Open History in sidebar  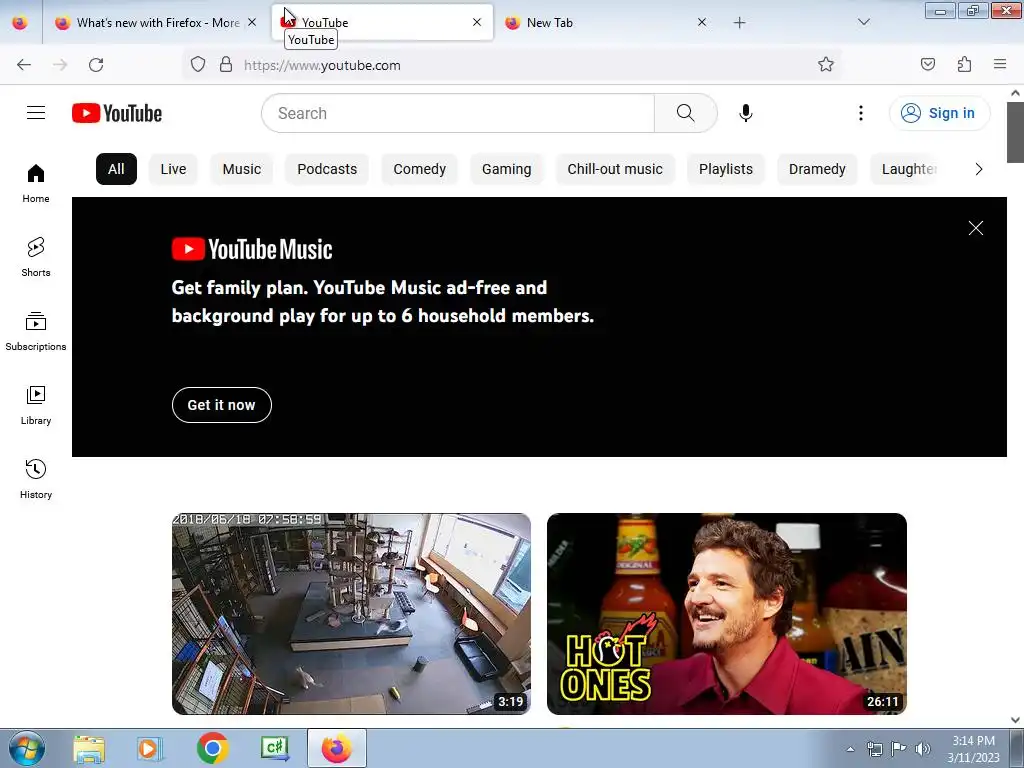pyautogui.click(x=36, y=479)
